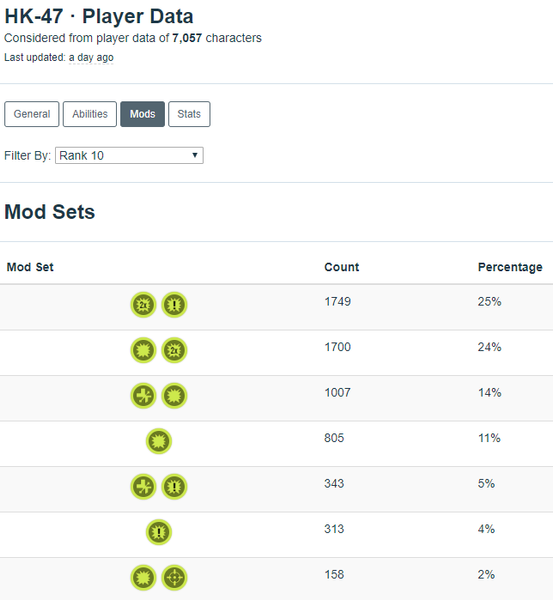Select the Mods tab

(142, 114)
